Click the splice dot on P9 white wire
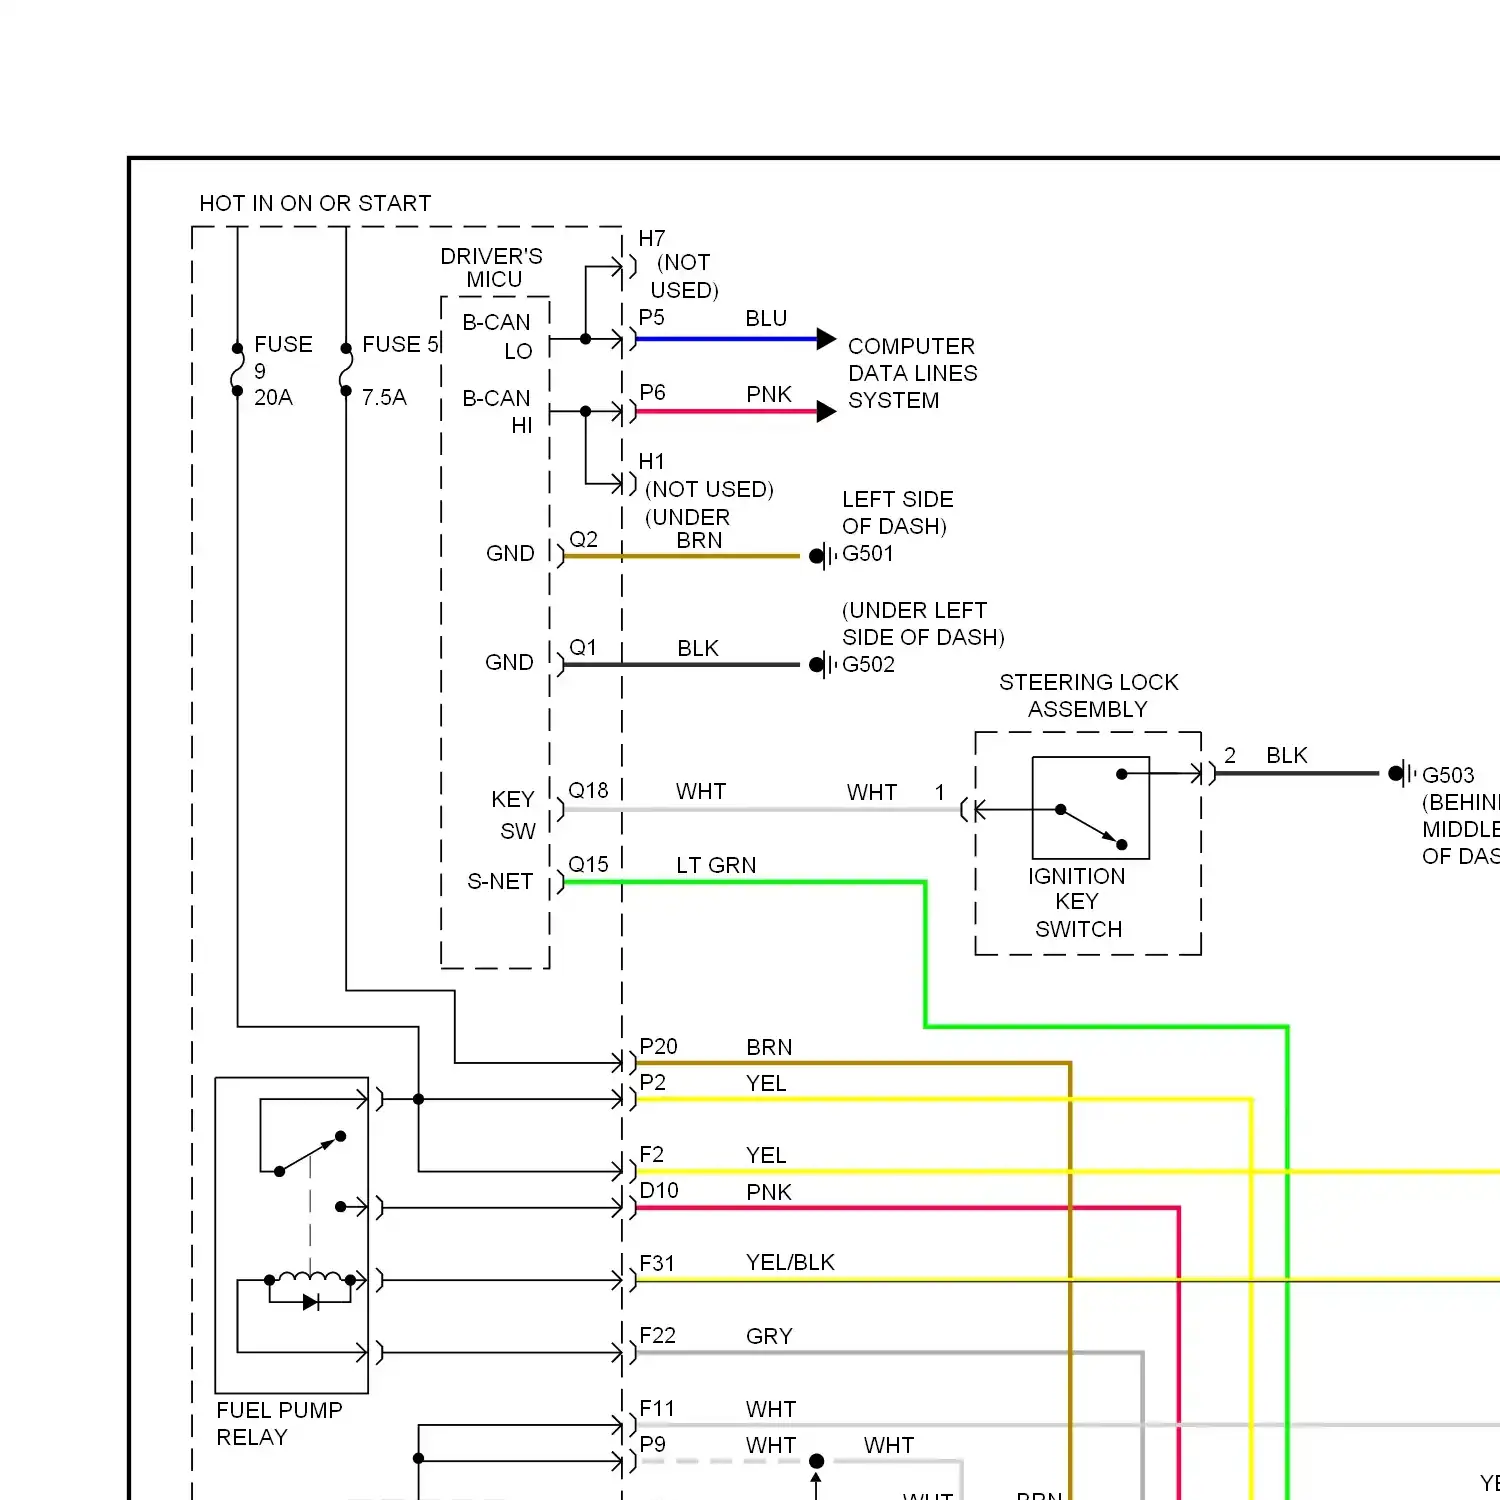This screenshot has width=1500, height=1500. pos(816,1461)
